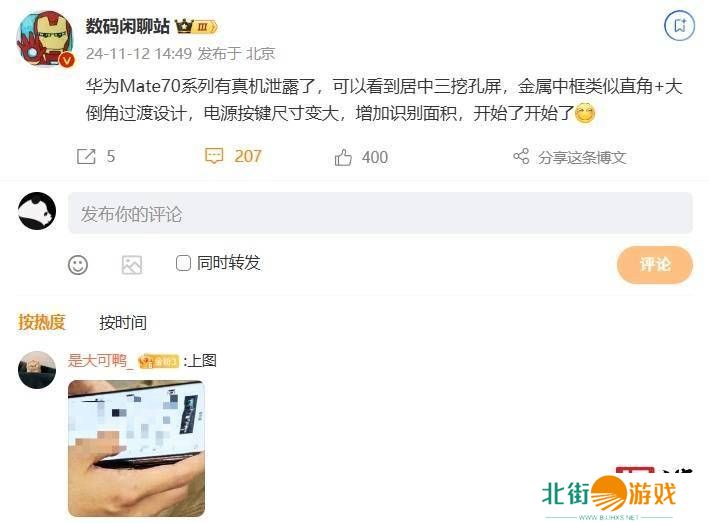Switch to the 按热度 sorting tab
The height and width of the screenshot is (523, 709).
click(x=42, y=322)
